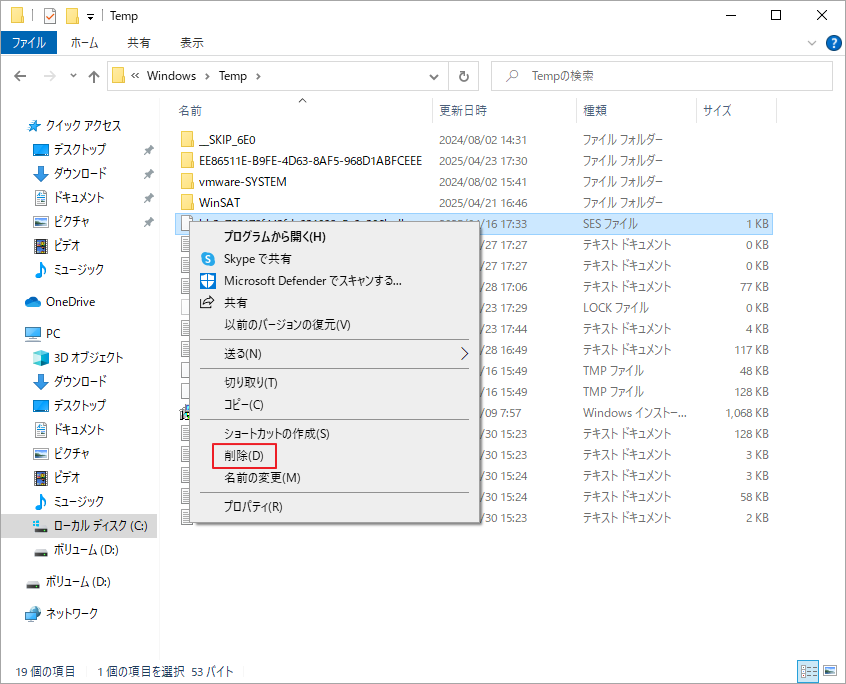This screenshot has height=684, width=846.
Task: Open 3D オブジェクト under PC
Action: click(x=88, y=358)
